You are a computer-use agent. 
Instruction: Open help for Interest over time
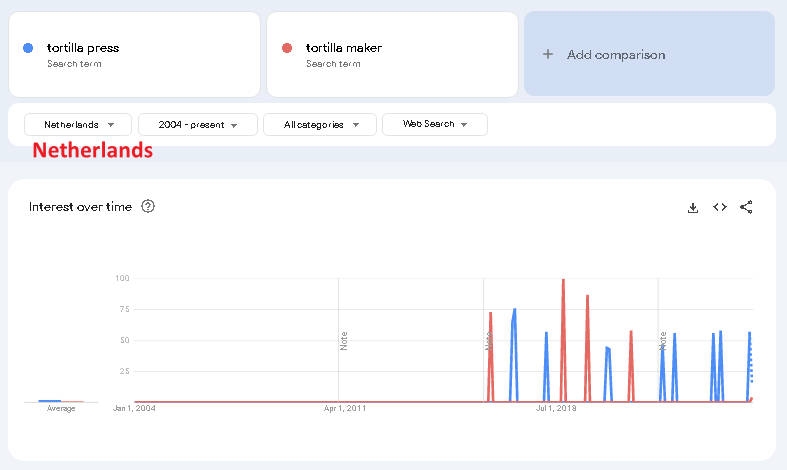coord(148,206)
